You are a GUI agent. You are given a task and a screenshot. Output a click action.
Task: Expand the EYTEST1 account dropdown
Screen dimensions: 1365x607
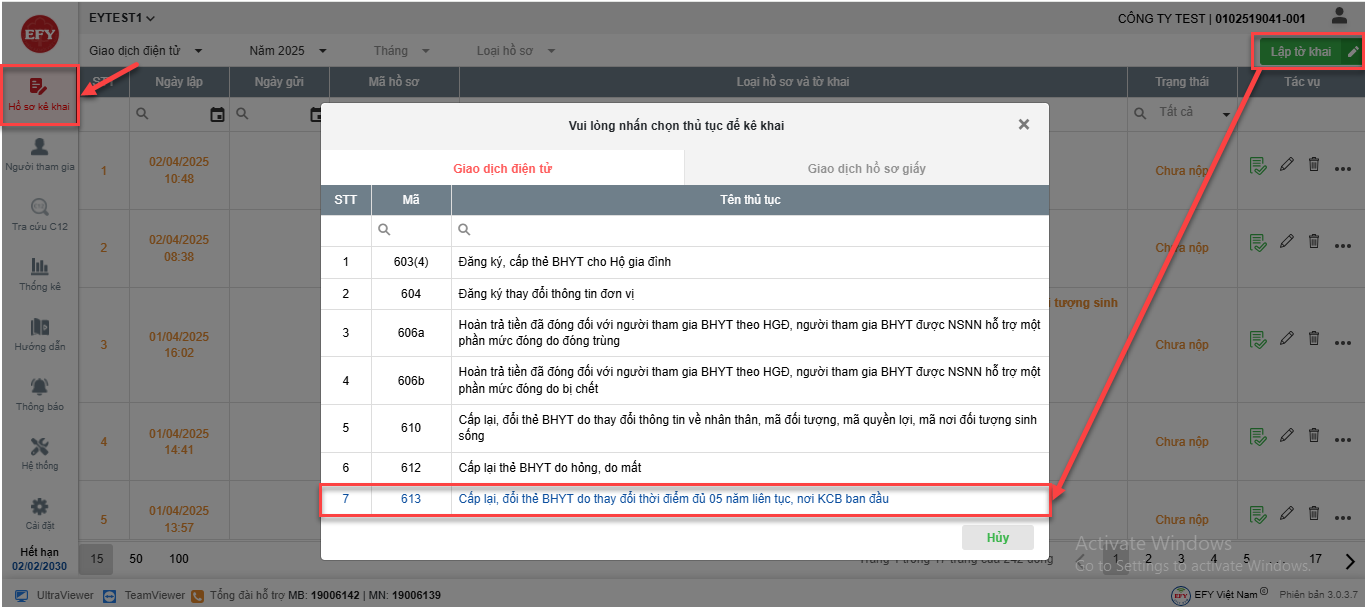point(122,18)
